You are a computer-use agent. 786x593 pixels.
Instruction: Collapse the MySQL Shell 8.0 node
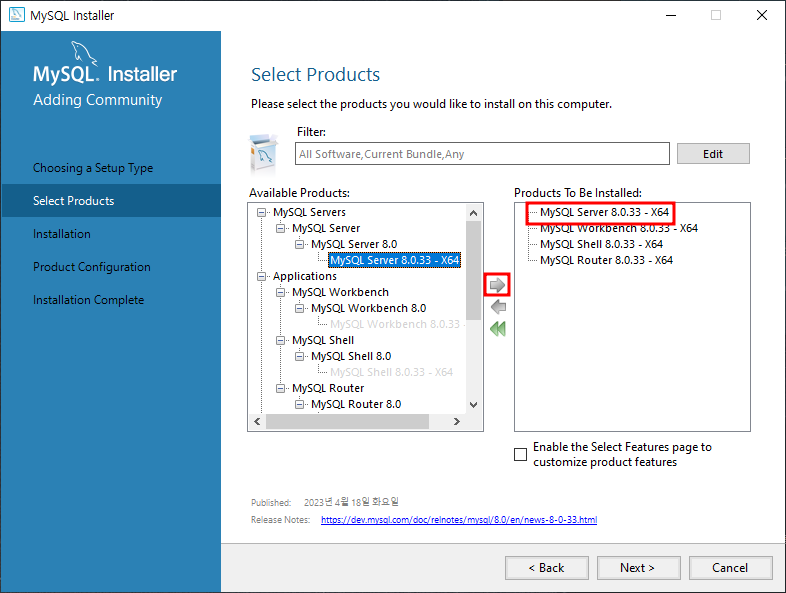pos(299,356)
